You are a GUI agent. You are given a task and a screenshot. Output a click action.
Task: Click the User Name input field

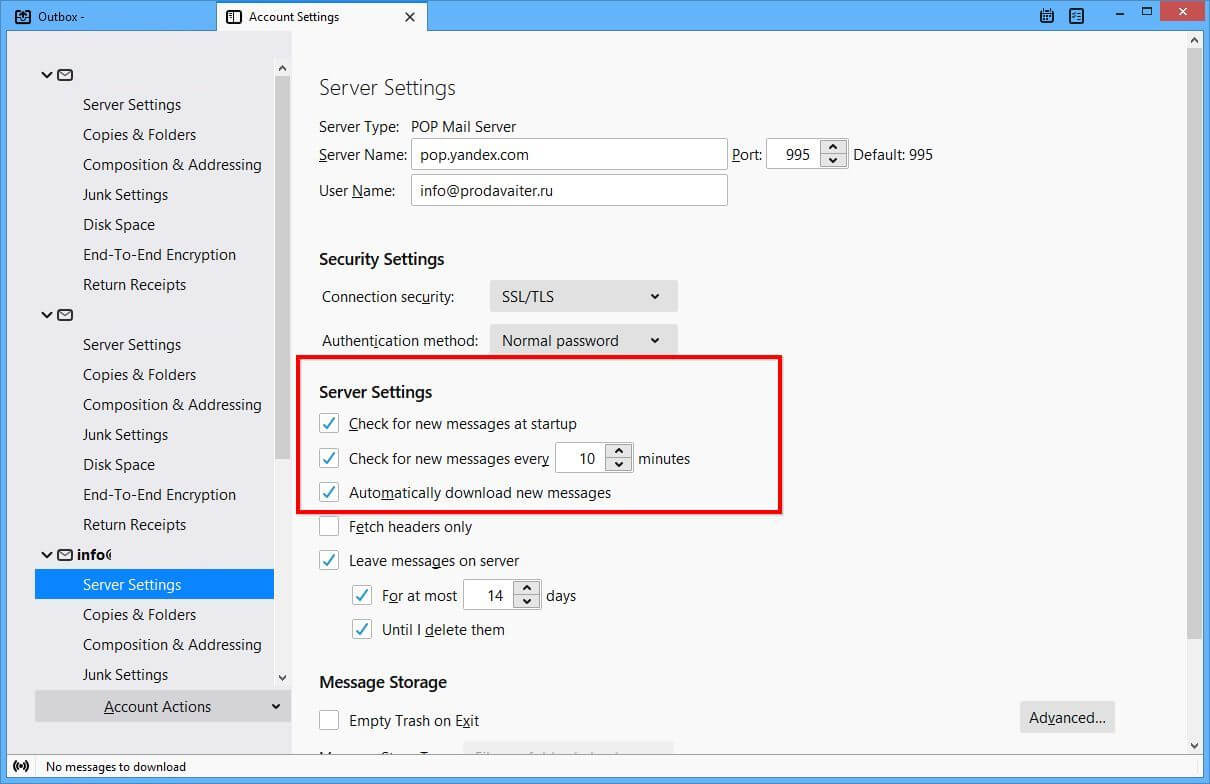569,190
